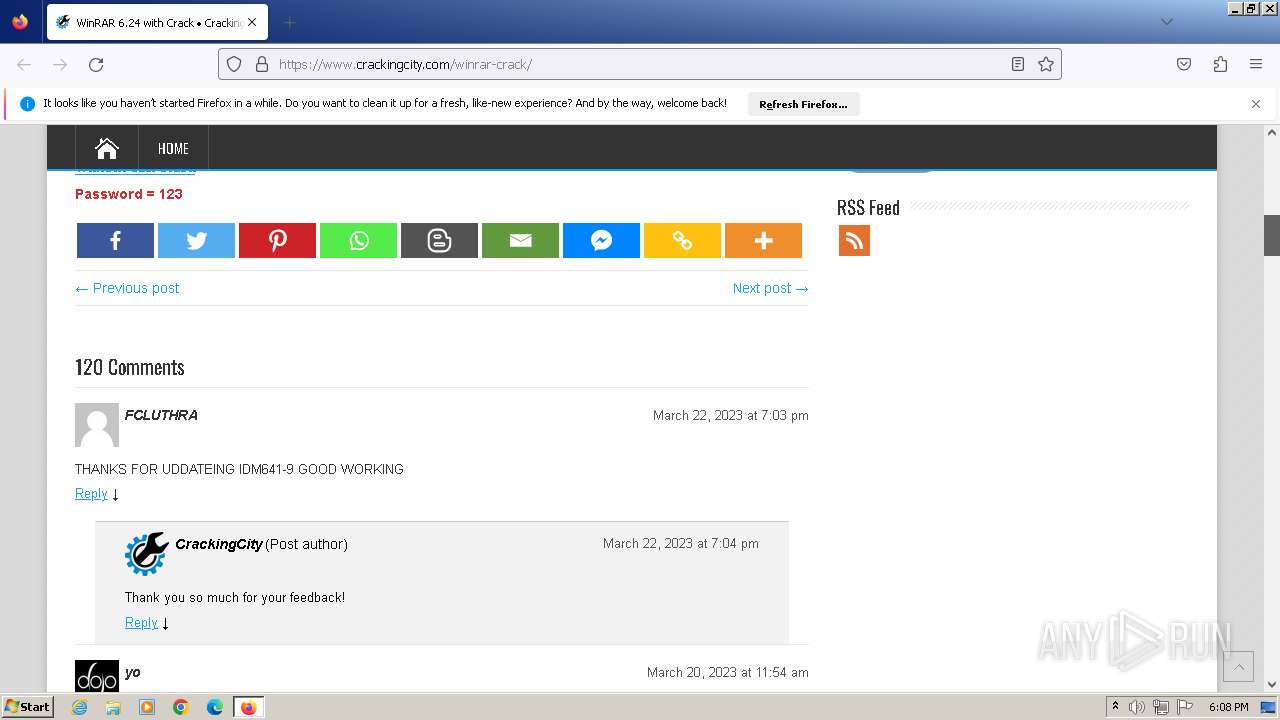This screenshot has width=1280, height=720.
Task: Open March 22, 2023 7:04 pm timestamp
Action: coord(681,544)
